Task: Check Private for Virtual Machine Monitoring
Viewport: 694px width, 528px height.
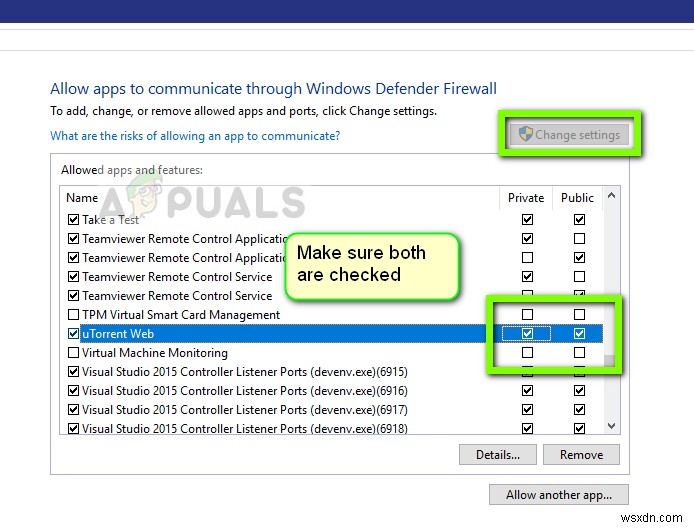Action: tap(527, 353)
